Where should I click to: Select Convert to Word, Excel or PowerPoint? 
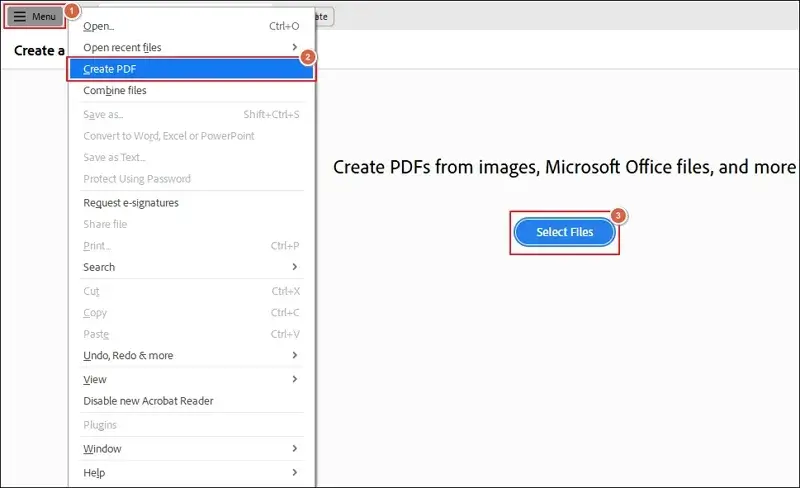point(191,136)
